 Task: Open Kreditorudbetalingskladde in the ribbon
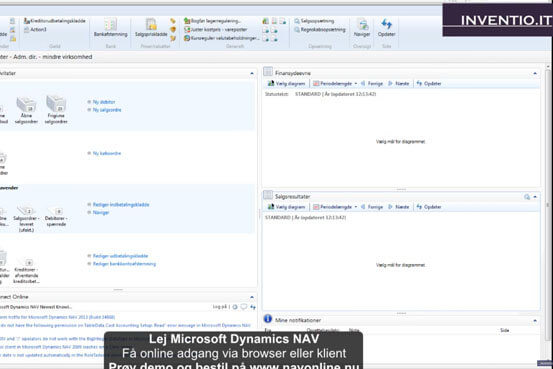[55, 21]
